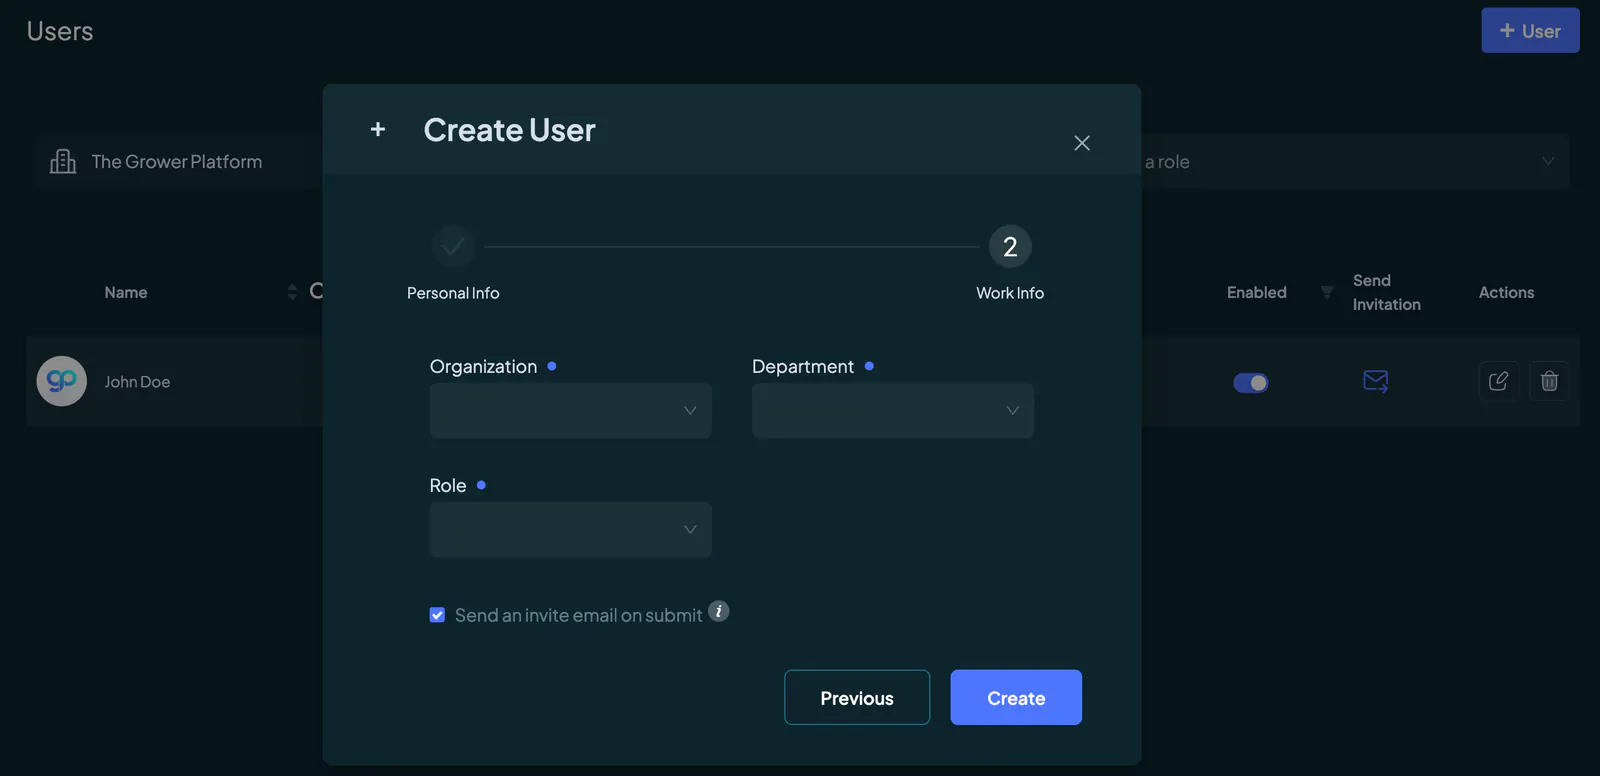The height and width of the screenshot is (776, 1600).
Task: Click the Name column sort arrows
Action: [x=292, y=292]
